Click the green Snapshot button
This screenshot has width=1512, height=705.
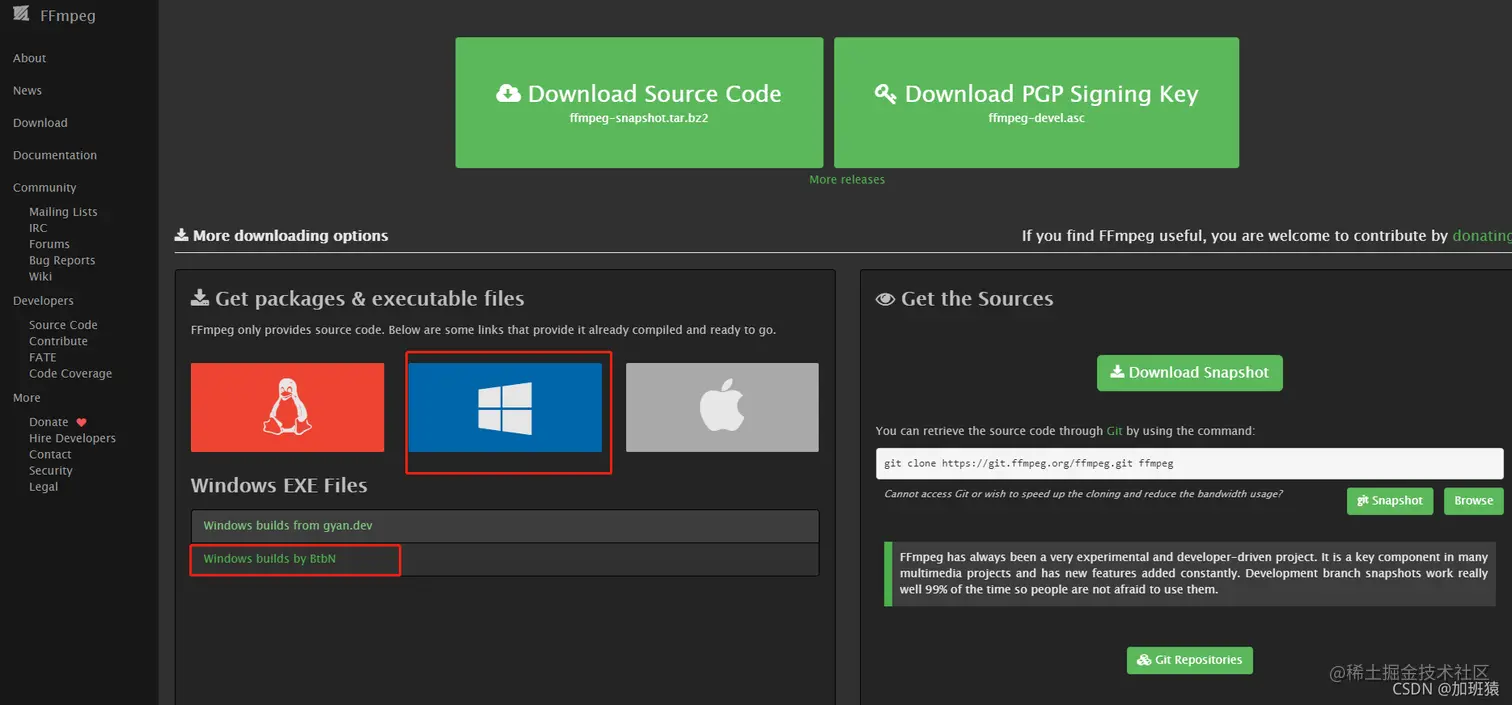pos(1390,501)
